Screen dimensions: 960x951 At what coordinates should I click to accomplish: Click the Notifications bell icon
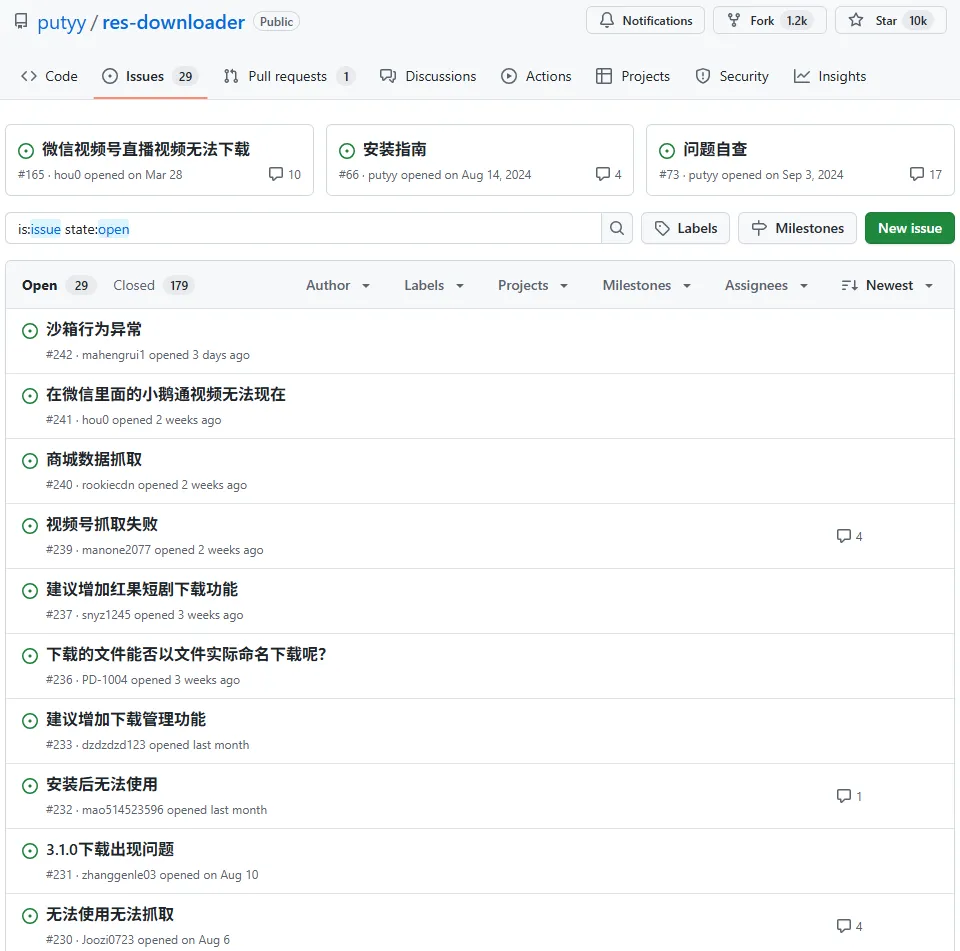click(x=606, y=20)
